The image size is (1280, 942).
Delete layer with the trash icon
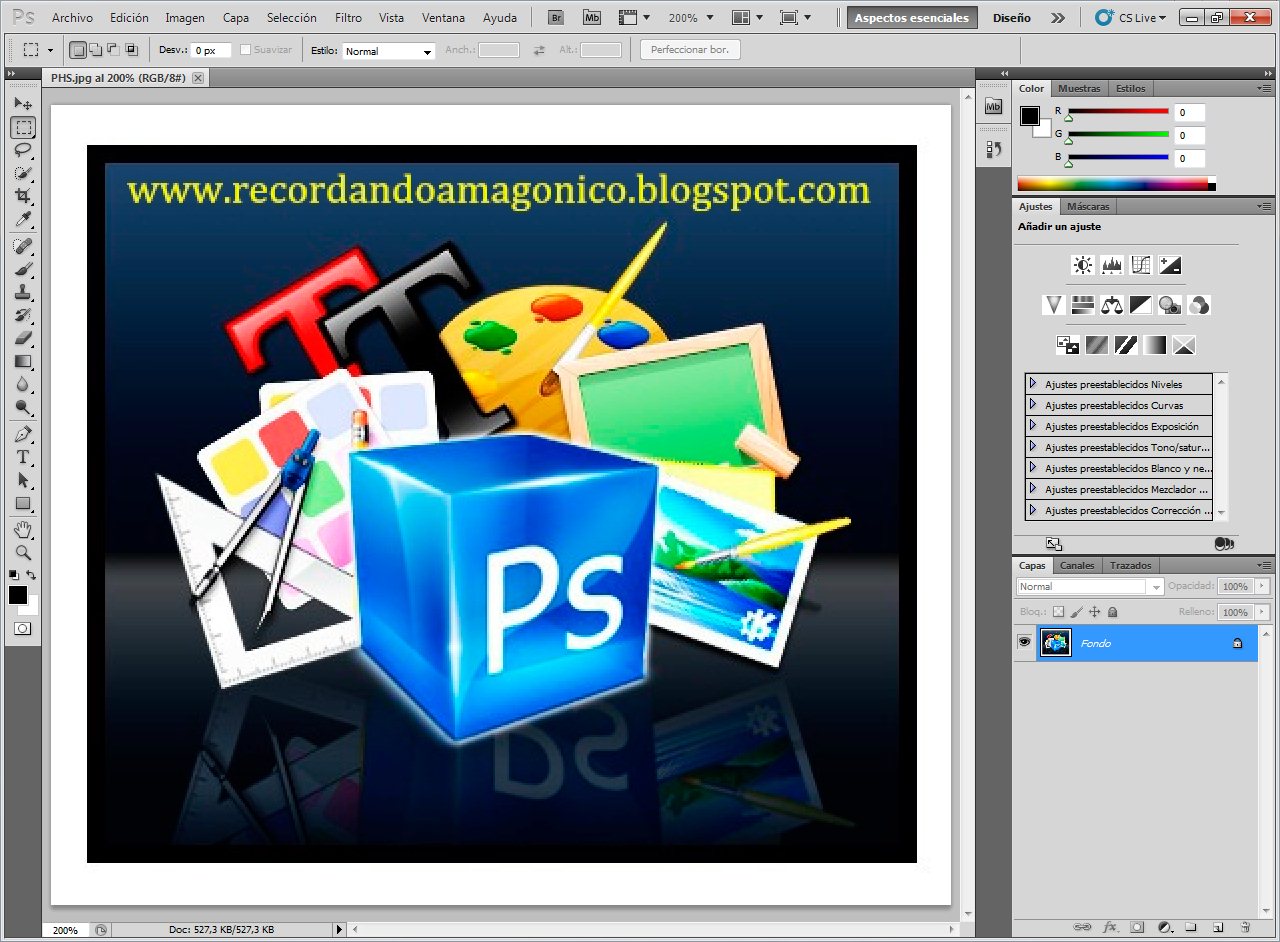[1245, 927]
